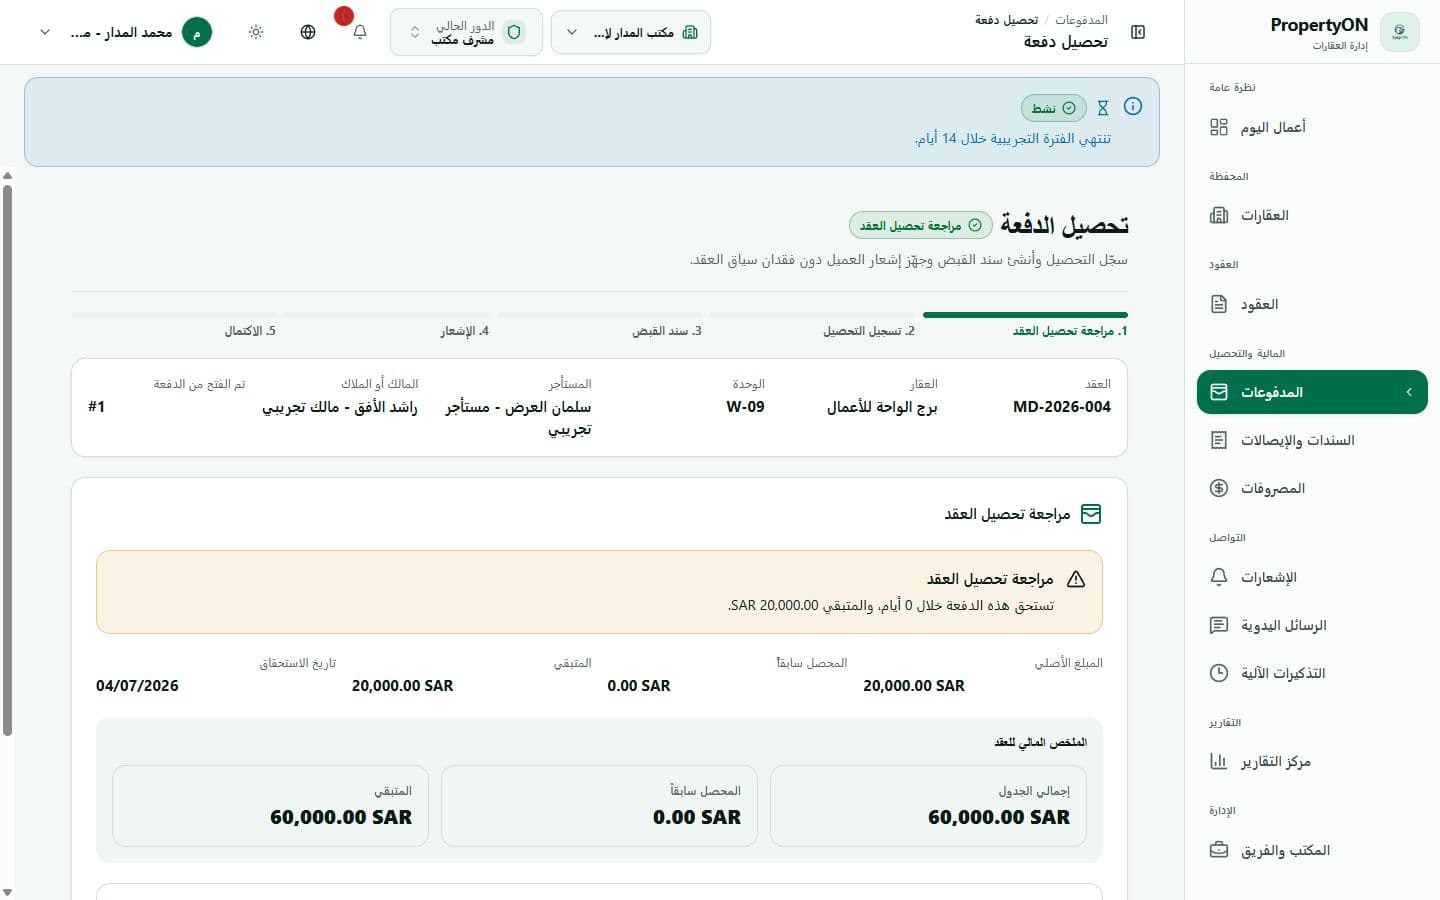
Task: Click the السندات والإيصالات receipt icon
Action: pyautogui.click(x=1218, y=440)
